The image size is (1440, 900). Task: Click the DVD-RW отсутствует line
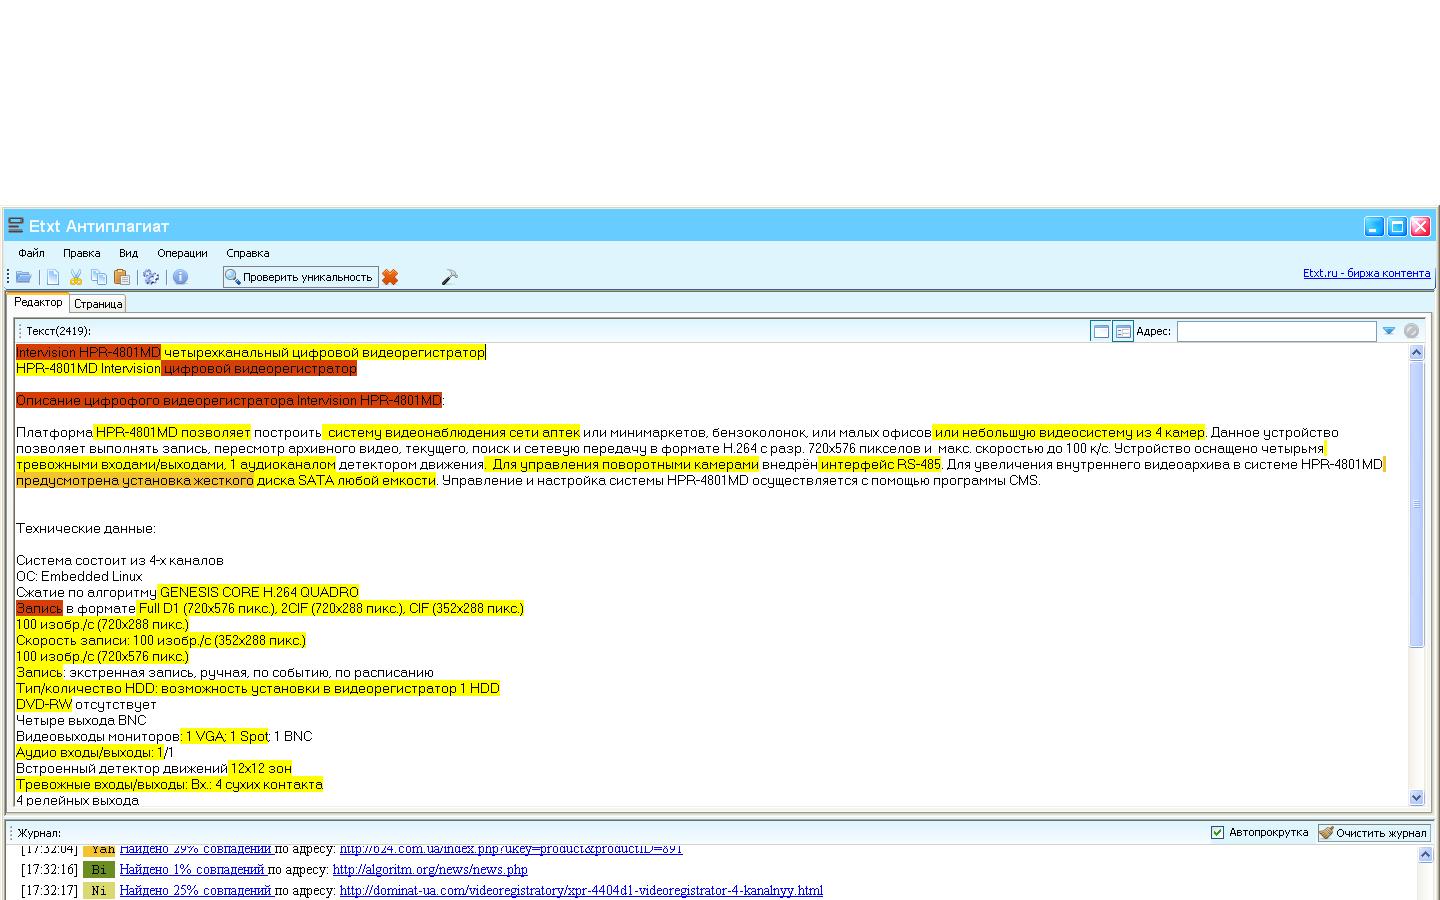[x=86, y=704]
